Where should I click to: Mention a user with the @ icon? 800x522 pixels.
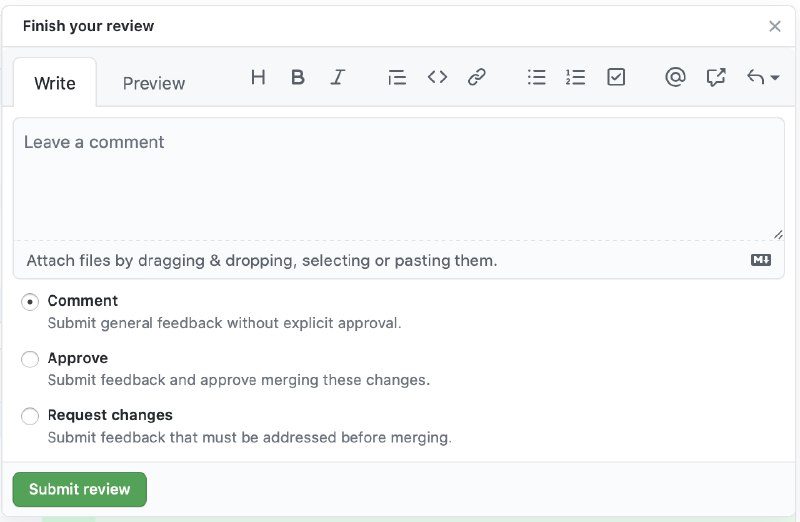click(675, 77)
